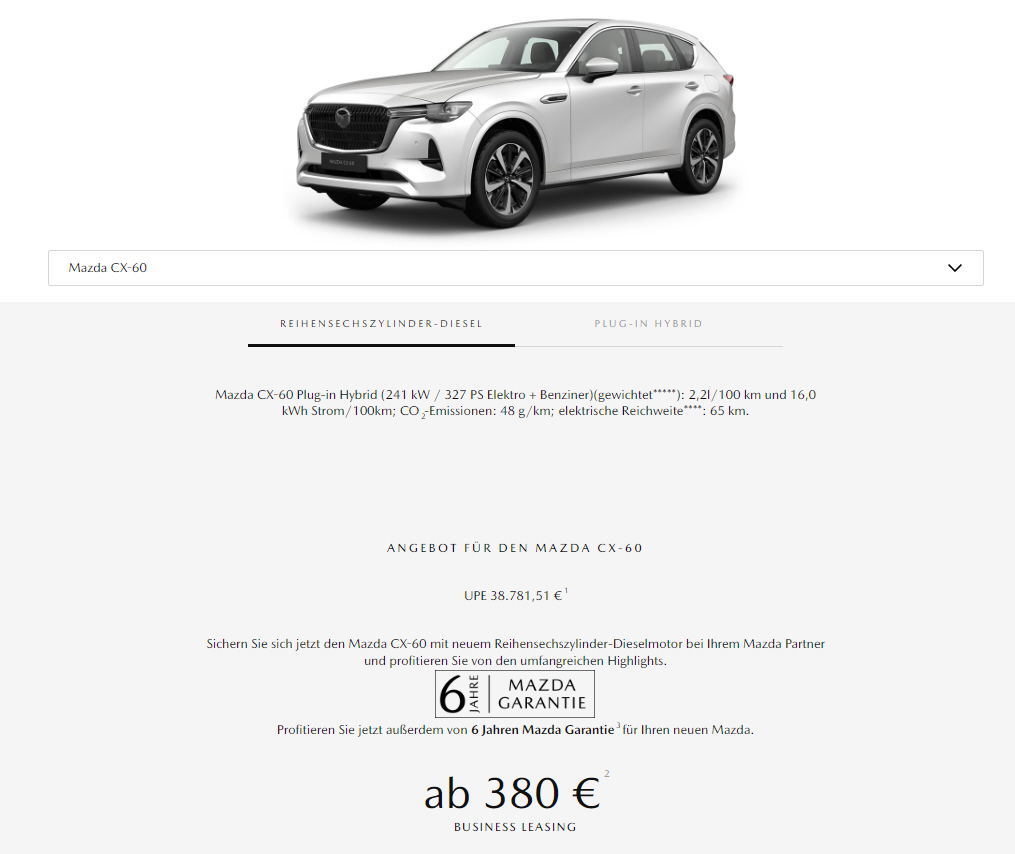The image size is (1015, 854).
Task: Click the ab 380 € leasing price
Action: (512, 793)
